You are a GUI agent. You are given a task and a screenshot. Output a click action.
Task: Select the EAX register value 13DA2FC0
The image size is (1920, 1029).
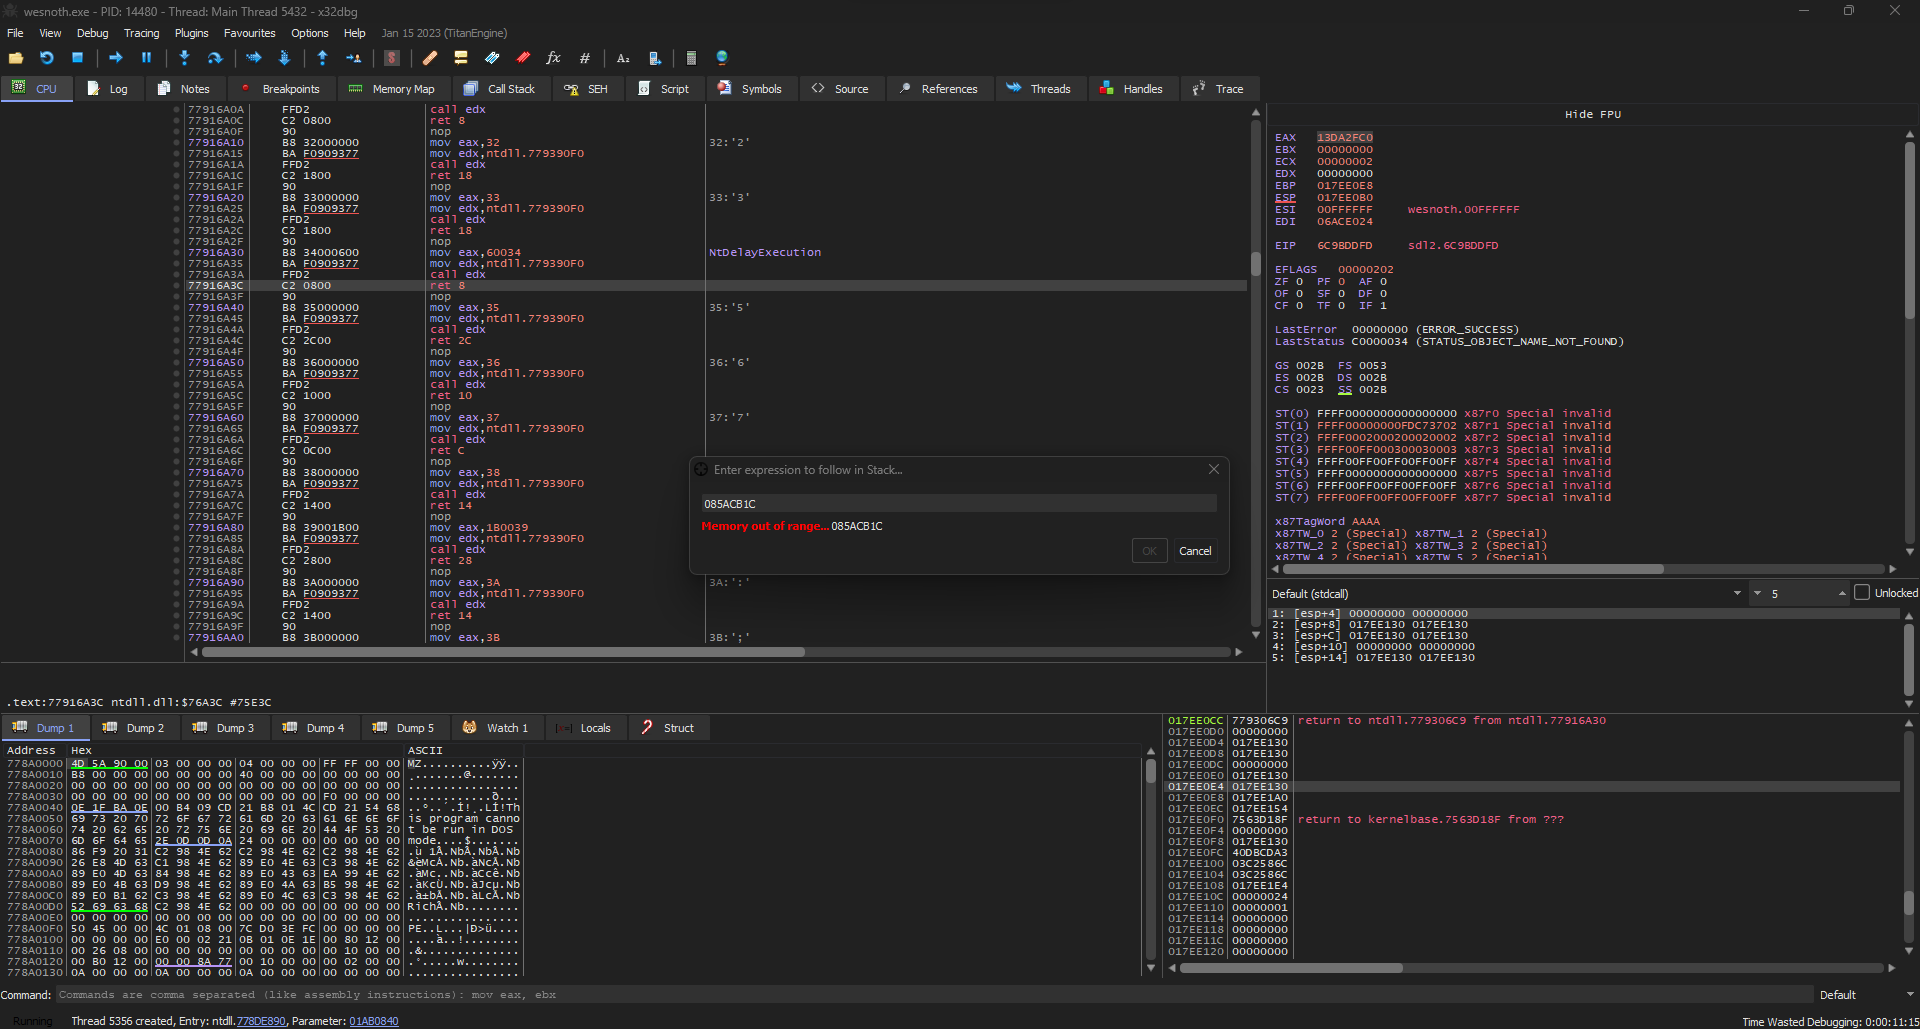1344,138
